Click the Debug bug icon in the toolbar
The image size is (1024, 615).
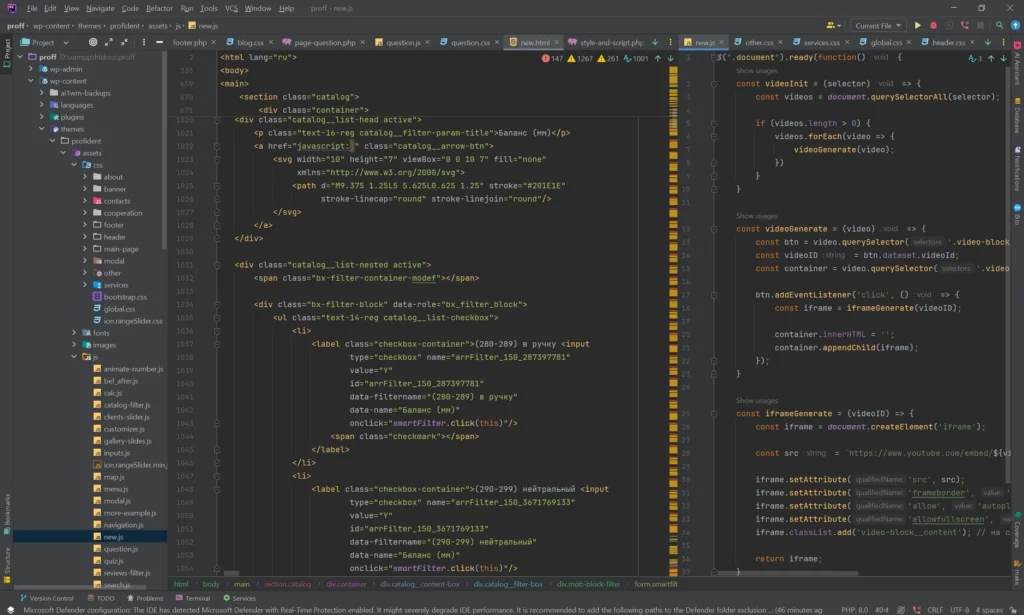(x=933, y=25)
